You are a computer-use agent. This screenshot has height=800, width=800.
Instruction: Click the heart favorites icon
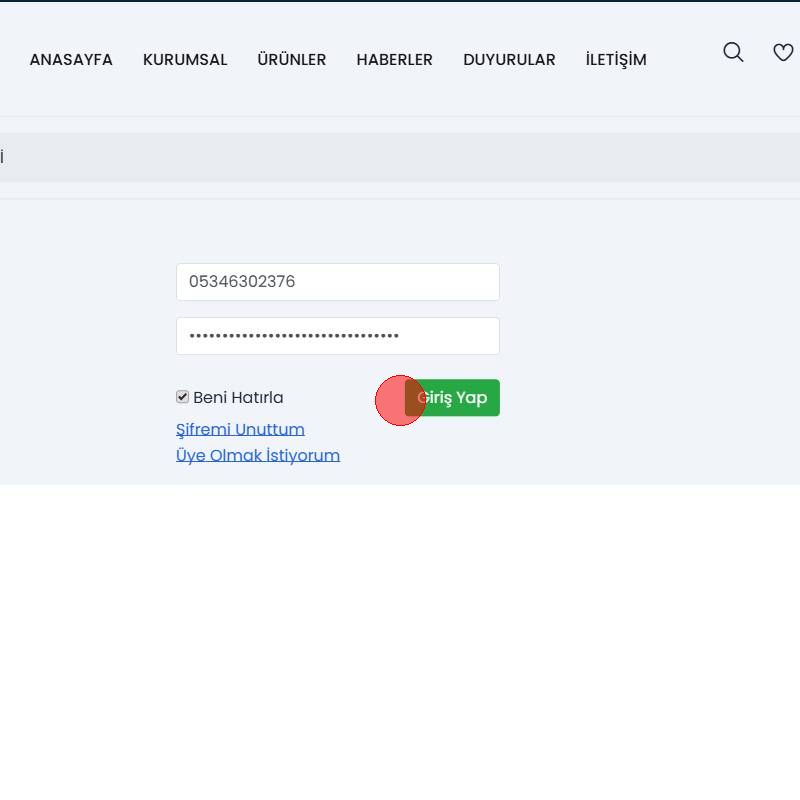[783, 53]
